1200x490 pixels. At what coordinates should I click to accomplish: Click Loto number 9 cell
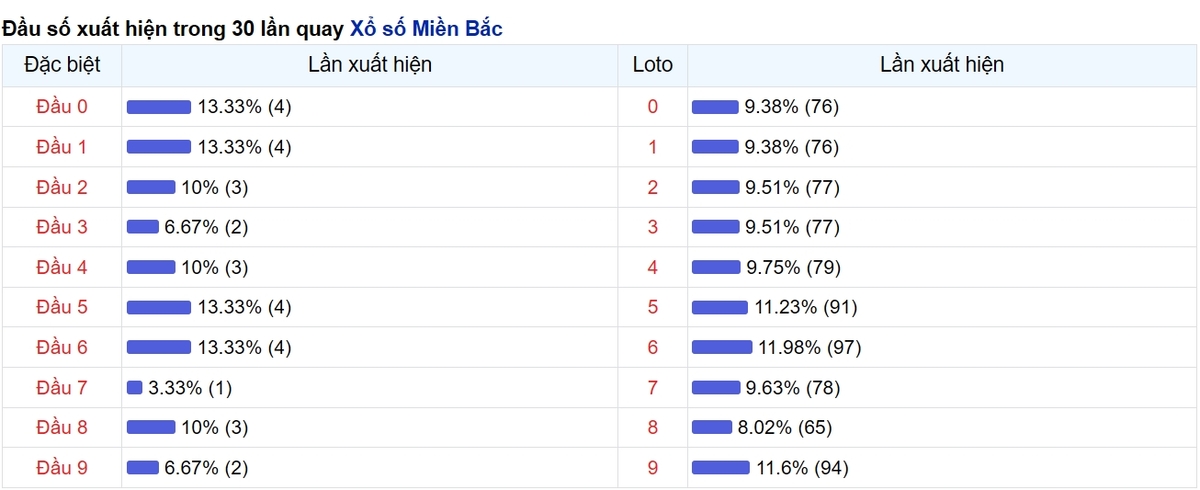click(653, 467)
